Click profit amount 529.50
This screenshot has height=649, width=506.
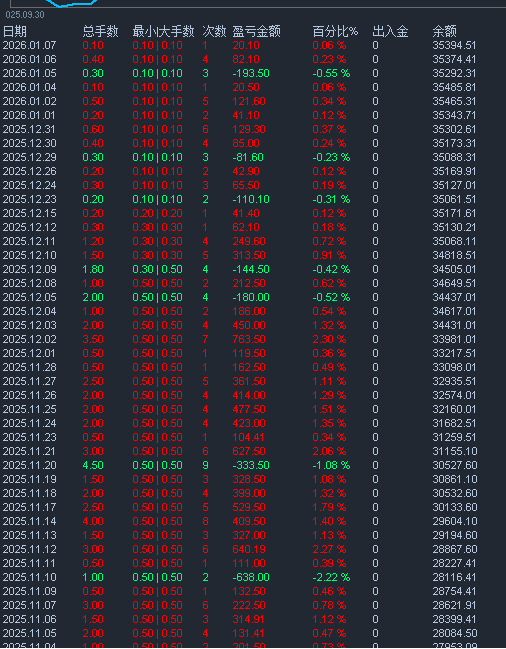click(x=249, y=507)
